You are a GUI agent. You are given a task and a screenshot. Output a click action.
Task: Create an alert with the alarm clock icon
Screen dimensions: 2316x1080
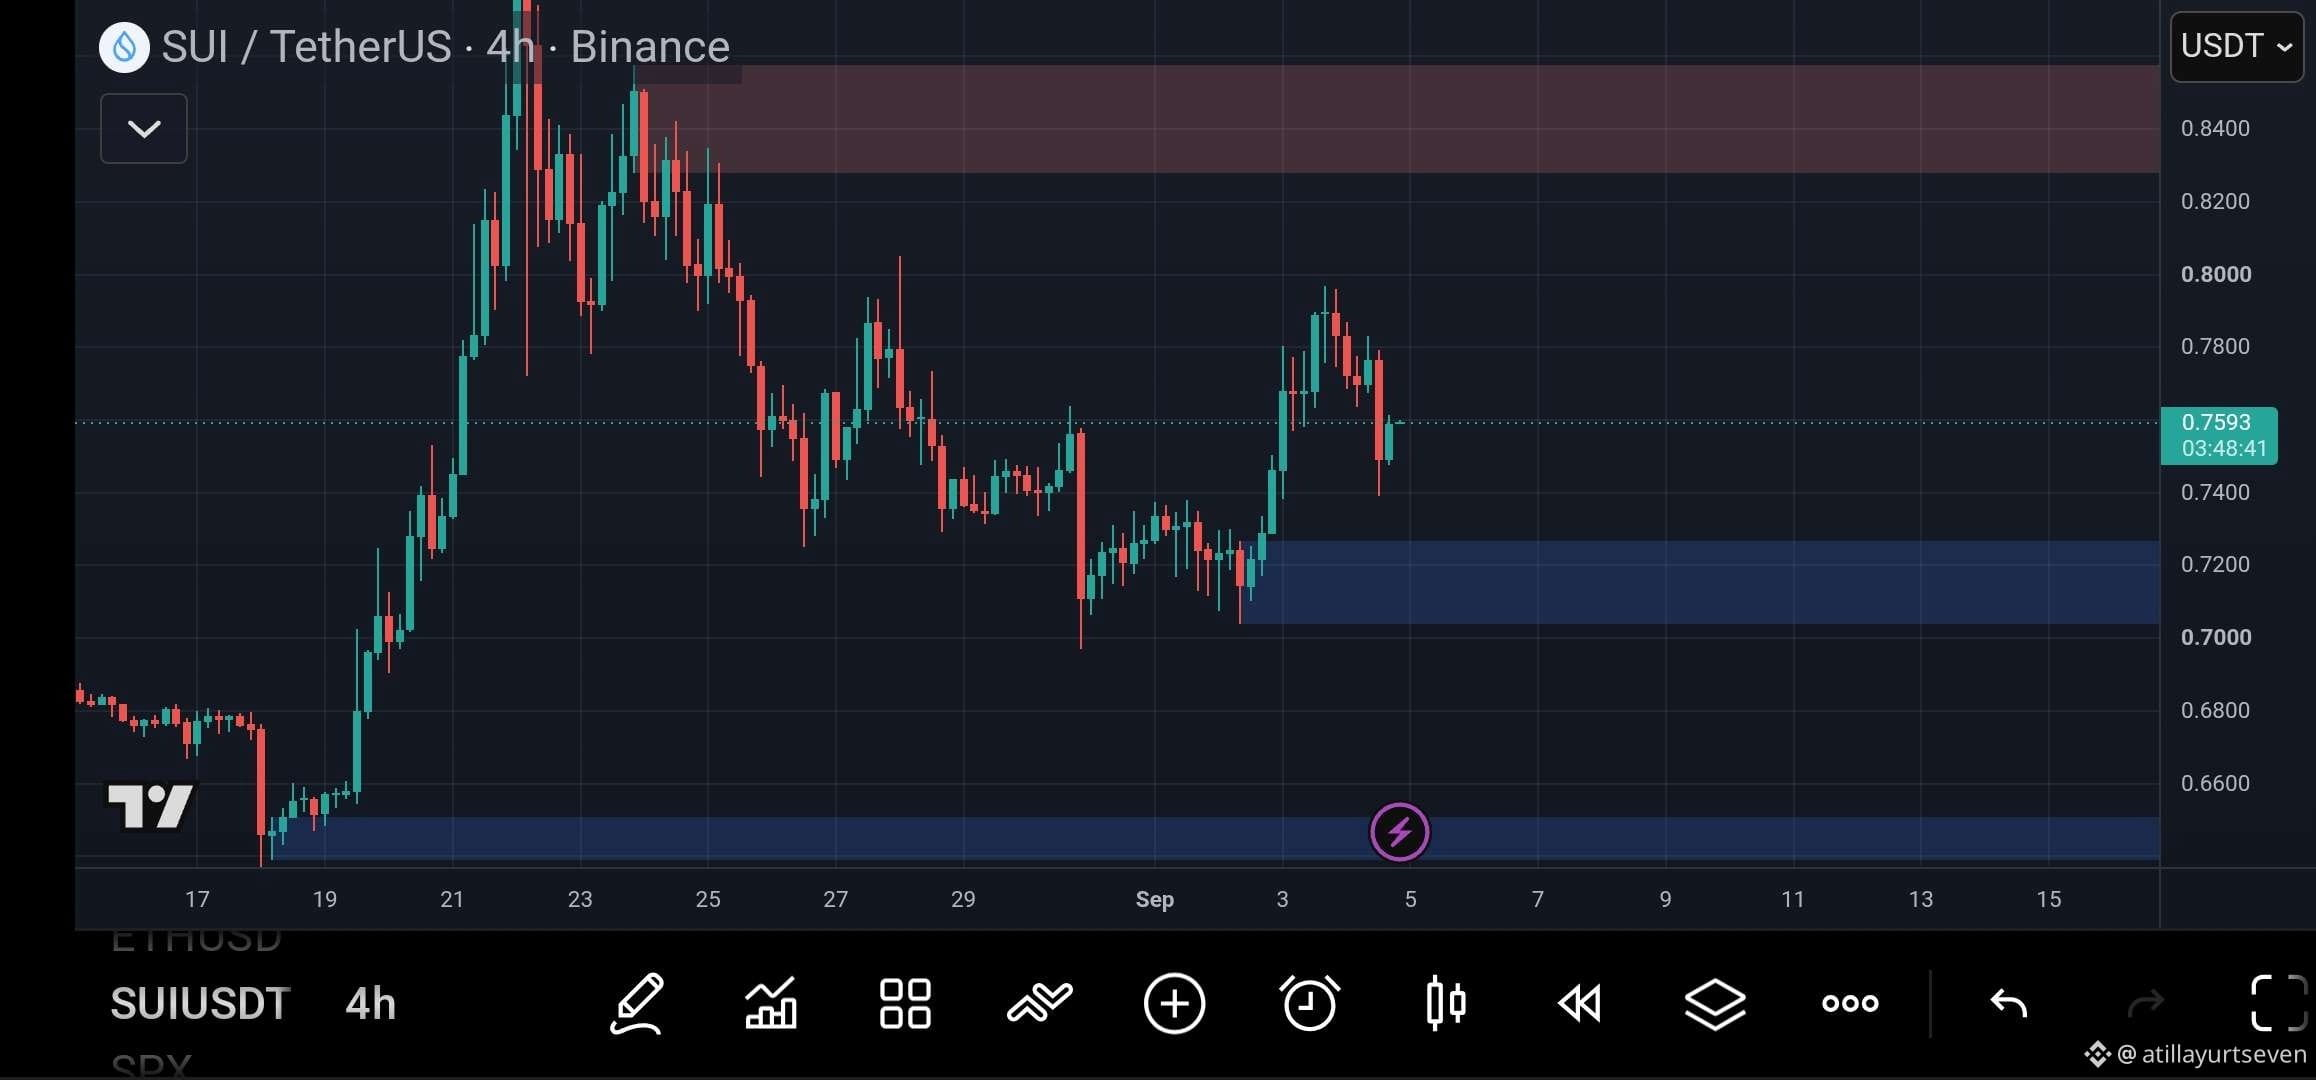click(1309, 1003)
